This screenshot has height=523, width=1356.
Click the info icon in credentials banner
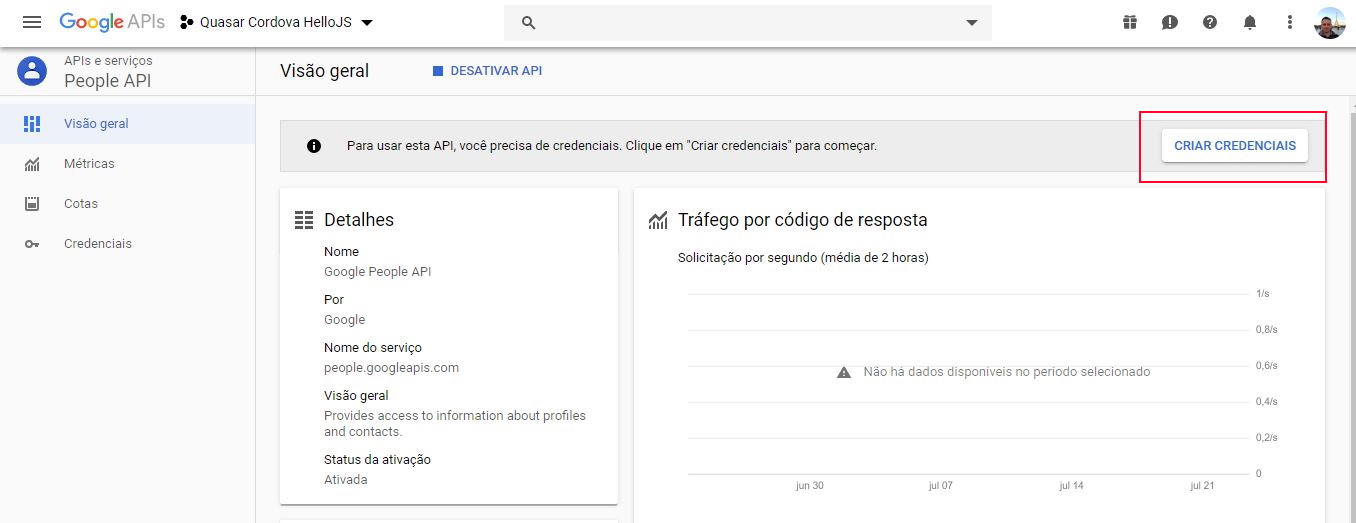click(x=314, y=146)
